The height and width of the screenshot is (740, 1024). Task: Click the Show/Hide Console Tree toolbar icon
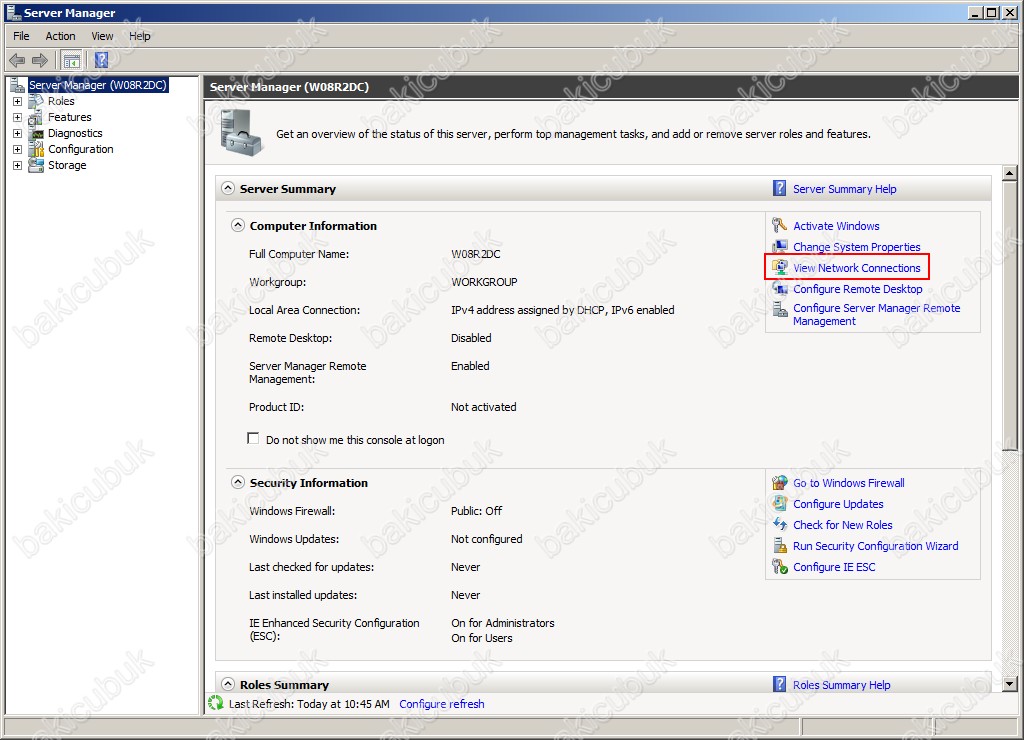(72, 61)
